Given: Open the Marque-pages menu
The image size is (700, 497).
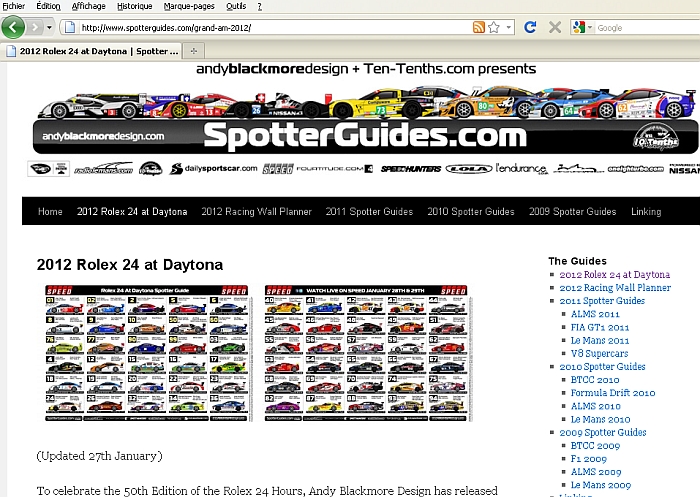Looking at the screenshot, I should [191, 6].
